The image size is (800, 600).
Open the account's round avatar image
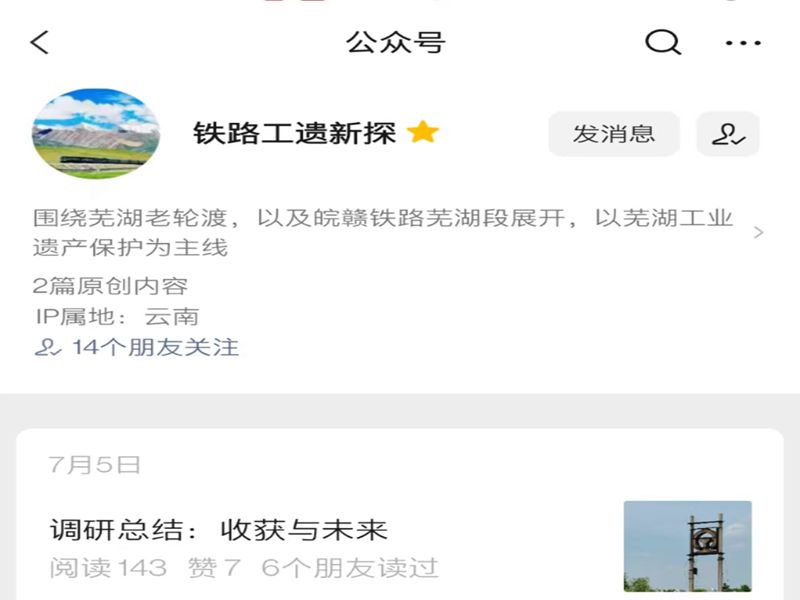[96, 134]
